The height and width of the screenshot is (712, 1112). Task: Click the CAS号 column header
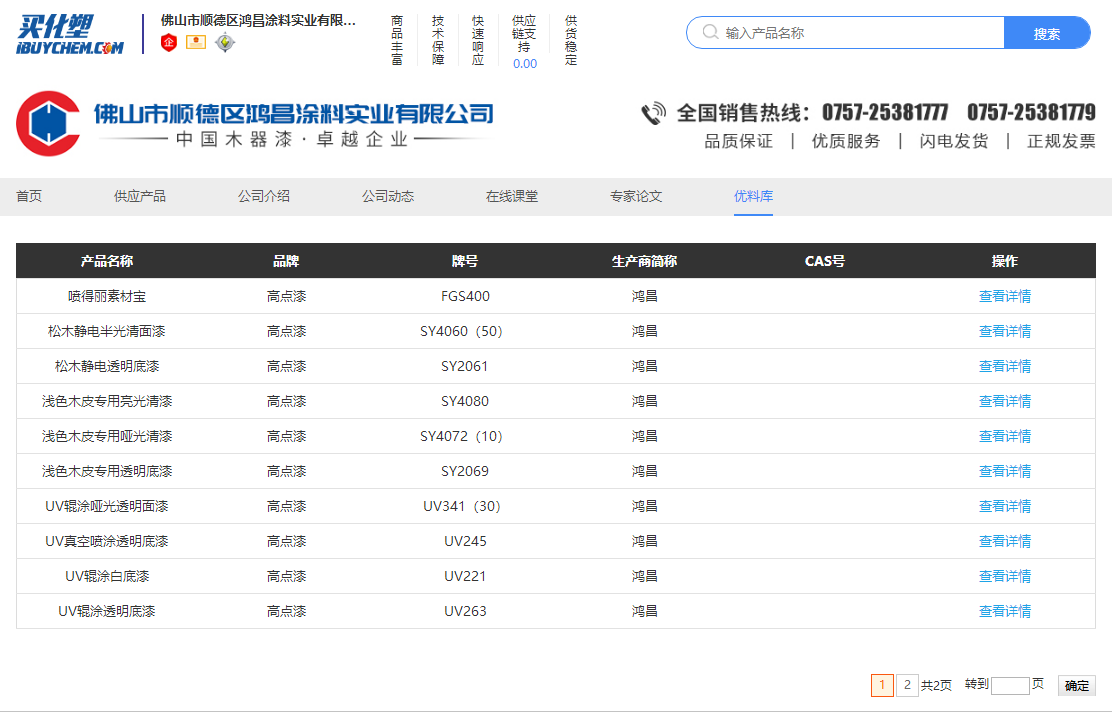click(x=825, y=261)
